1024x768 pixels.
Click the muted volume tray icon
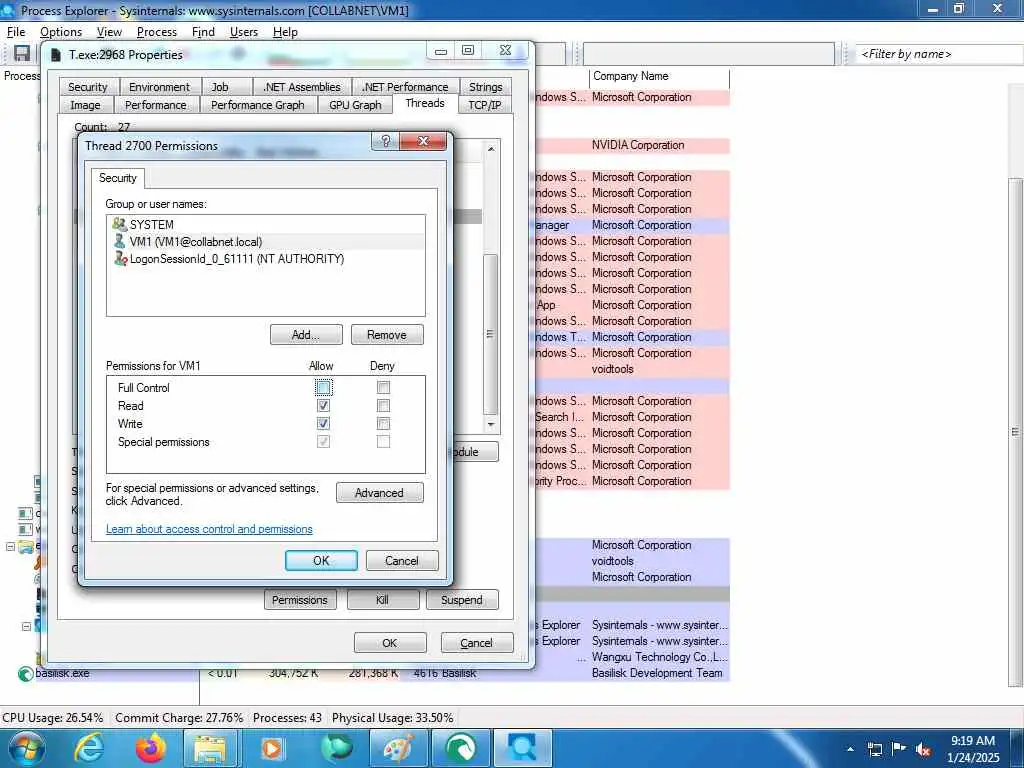click(x=923, y=749)
